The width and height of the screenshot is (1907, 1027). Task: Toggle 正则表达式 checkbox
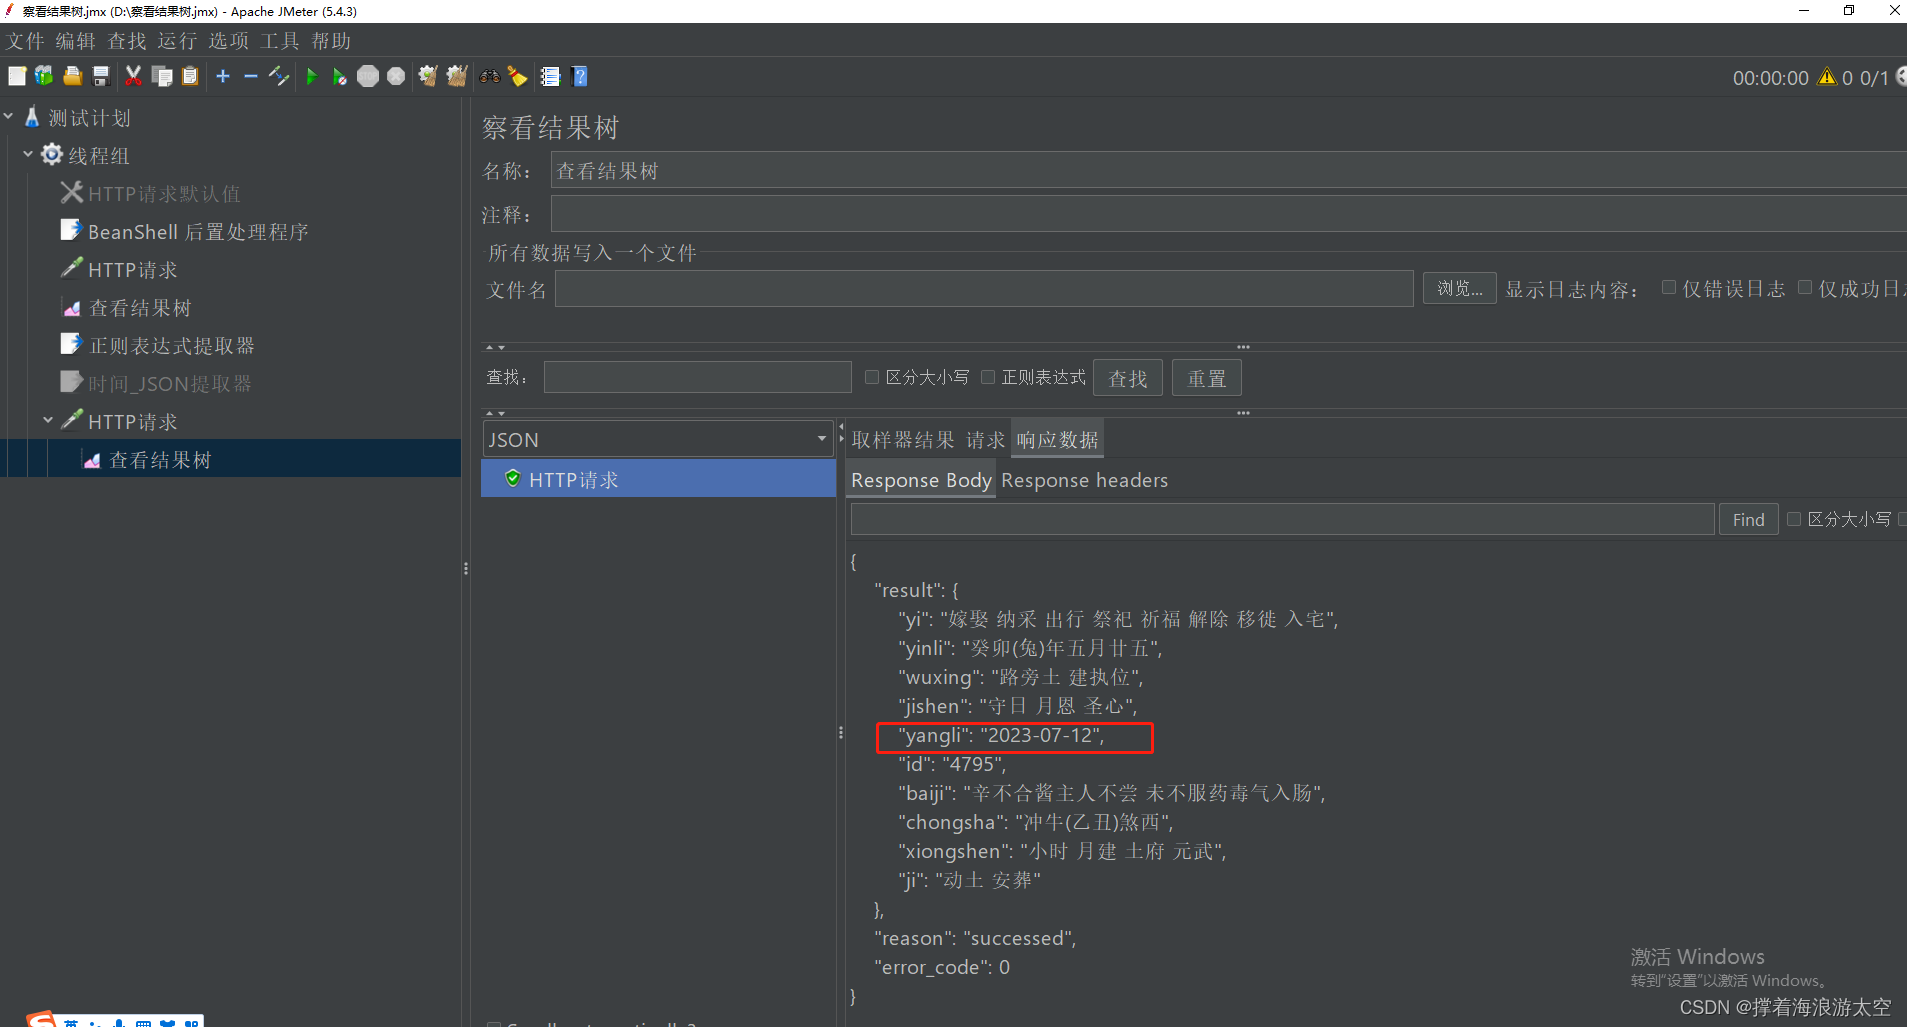point(988,377)
